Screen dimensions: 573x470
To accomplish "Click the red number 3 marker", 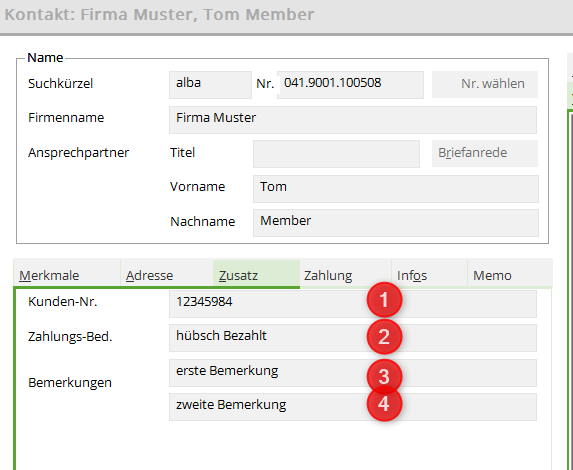I will 384,376.
